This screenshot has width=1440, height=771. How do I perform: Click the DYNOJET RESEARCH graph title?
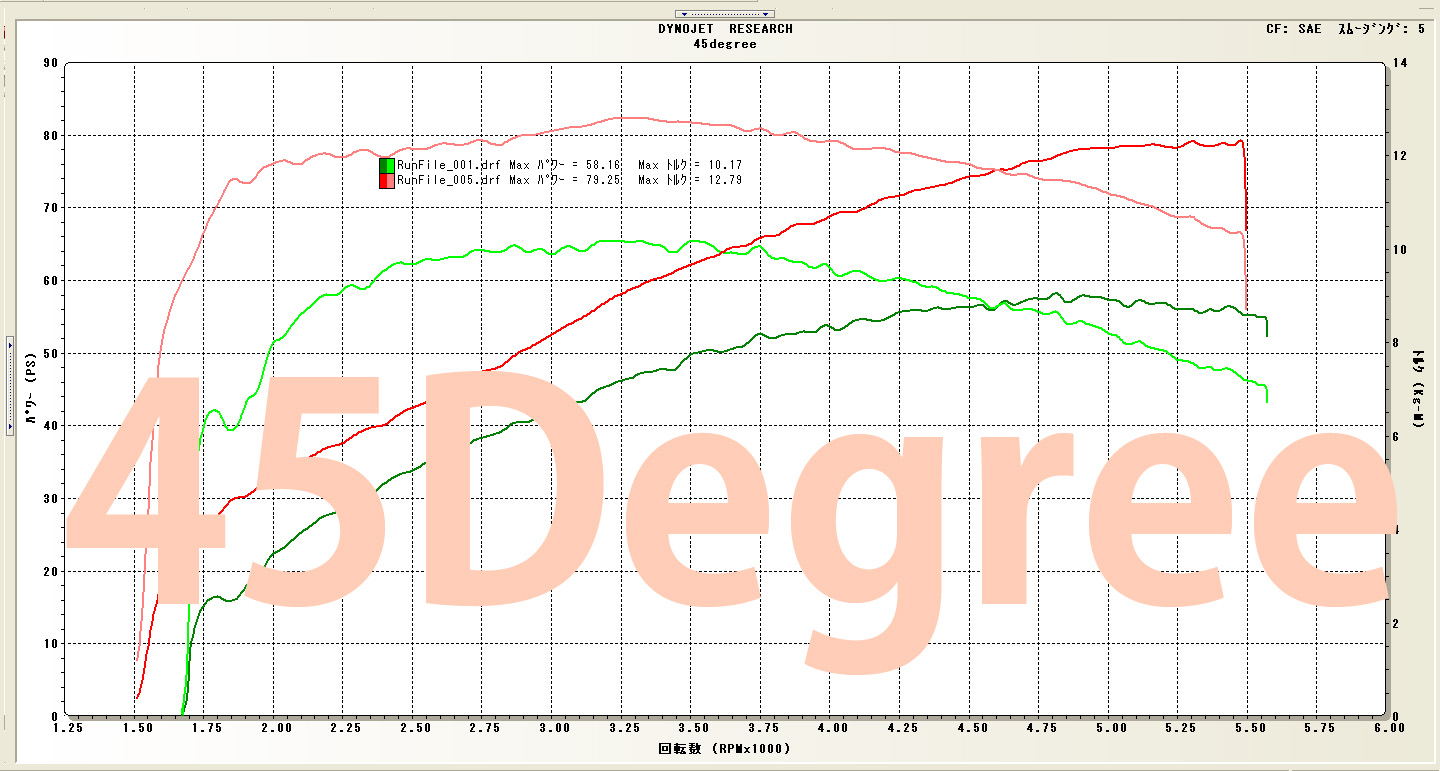(725, 29)
